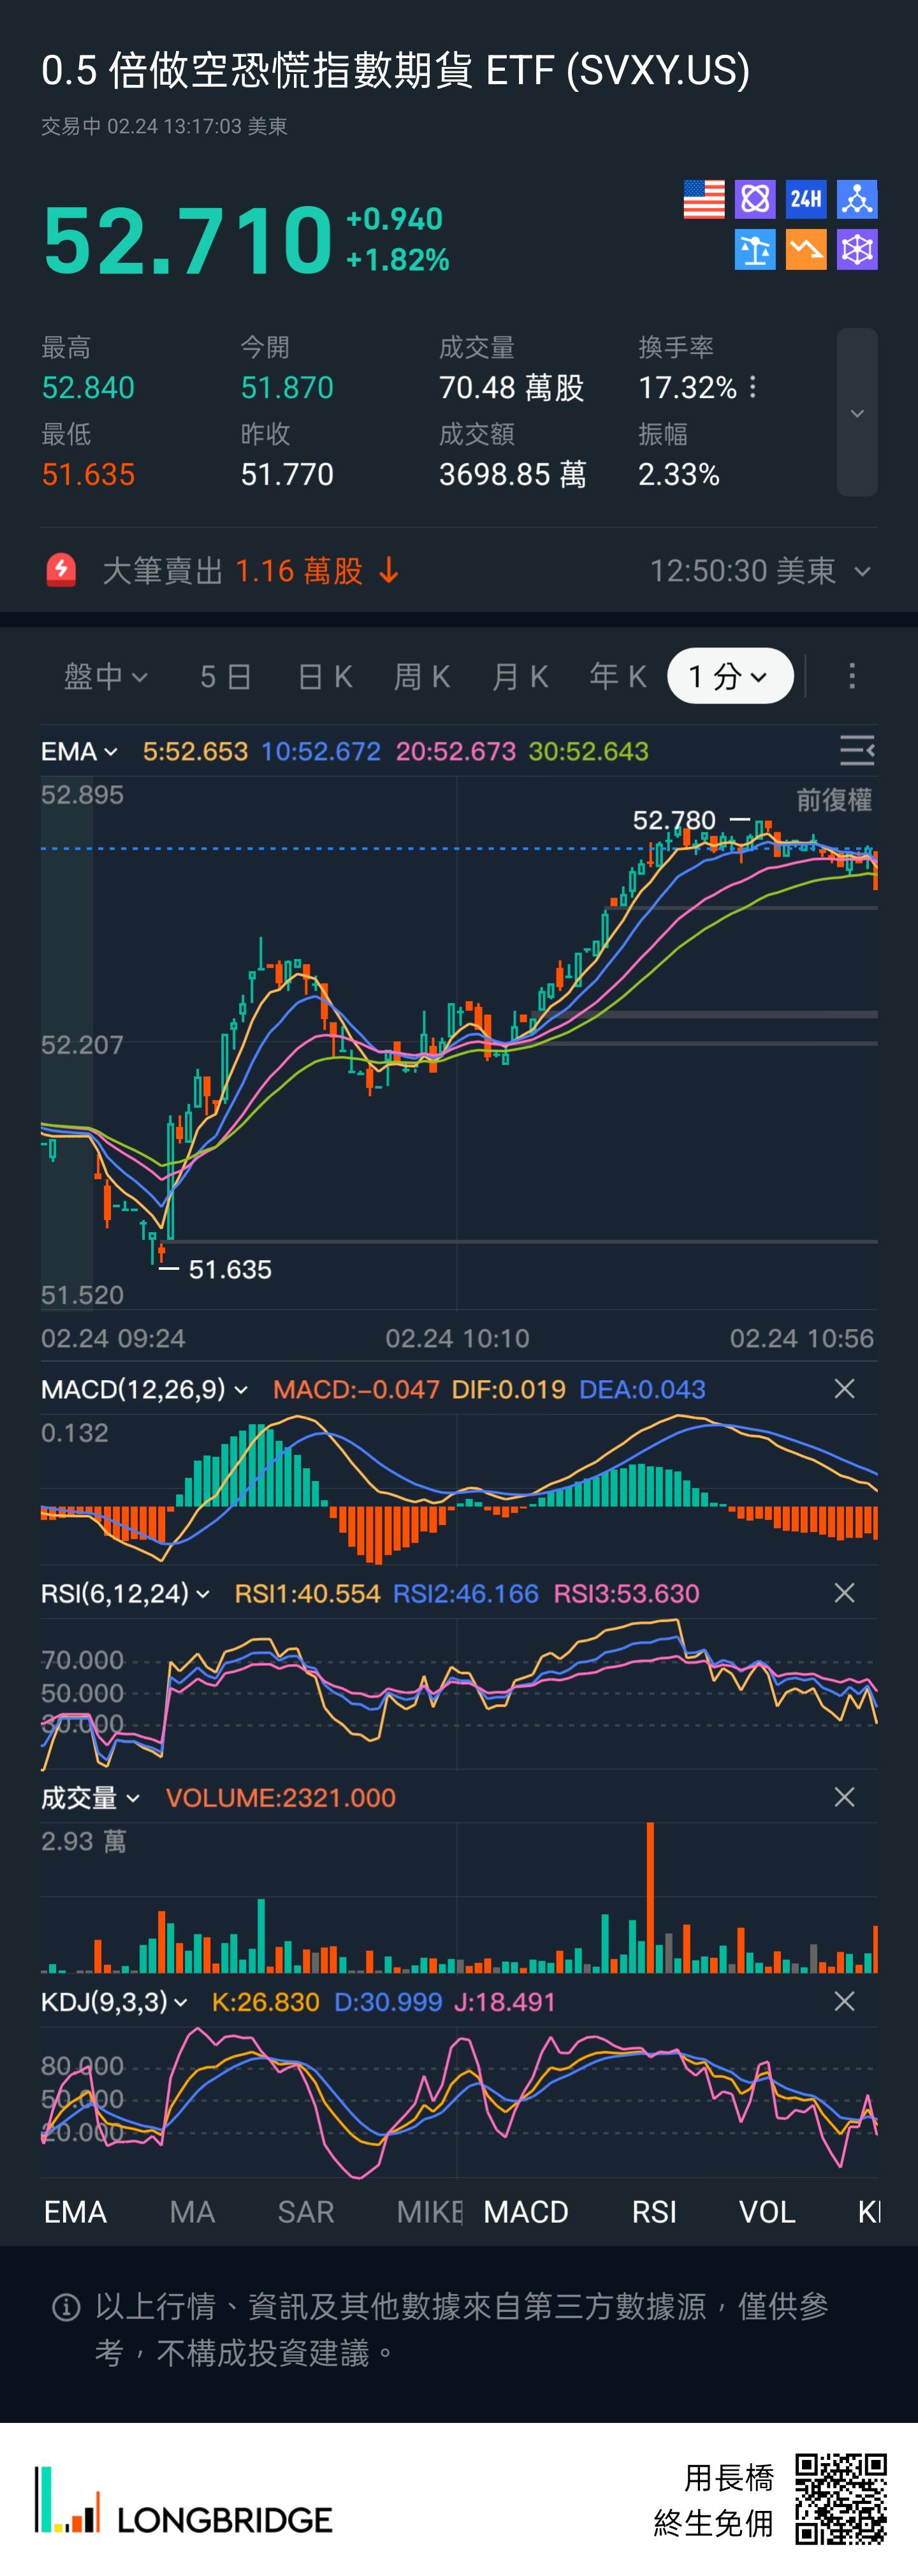Open the 1分 interval dropdown

[730, 677]
